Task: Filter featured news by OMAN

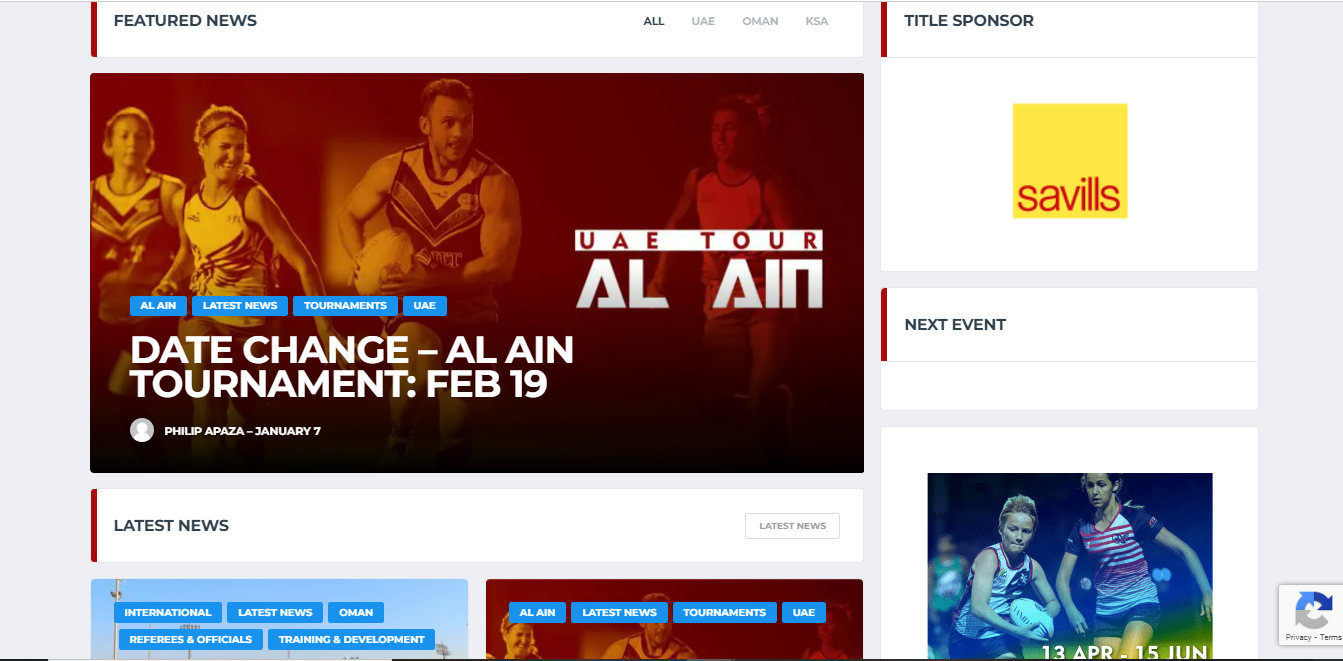Action: click(x=760, y=21)
